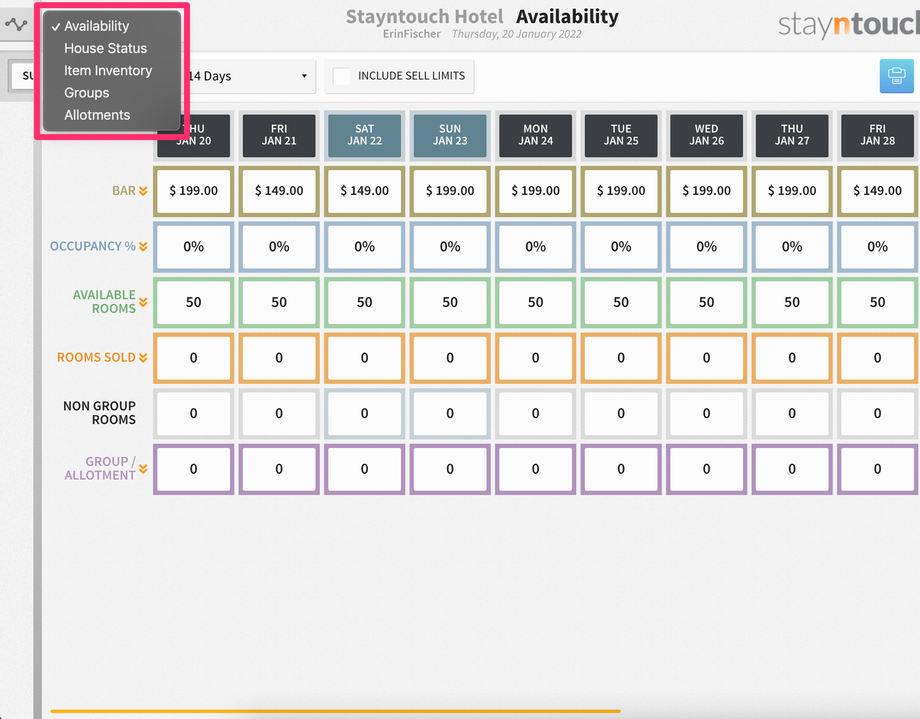Expand the Available Rooms row chevron

point(143,302)
